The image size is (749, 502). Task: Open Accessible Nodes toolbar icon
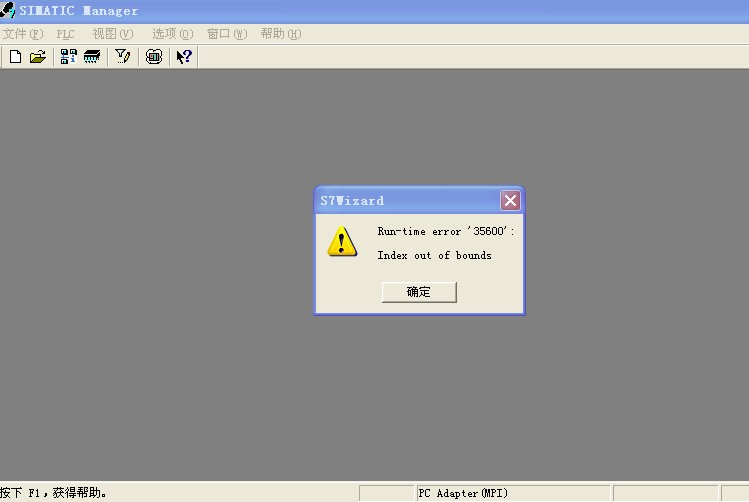tap(68, 57)
